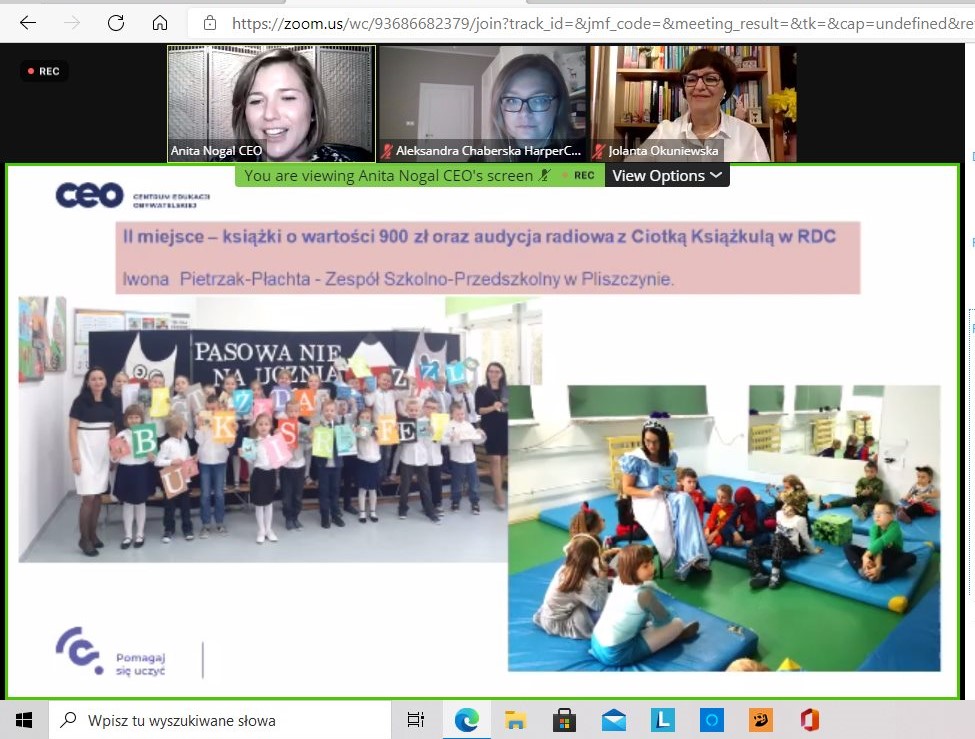Image resolution: width=975 pixels, height=739 pixels.
Task: Launch Microsoft Store from the taskbar
Action: coord(564,720)
